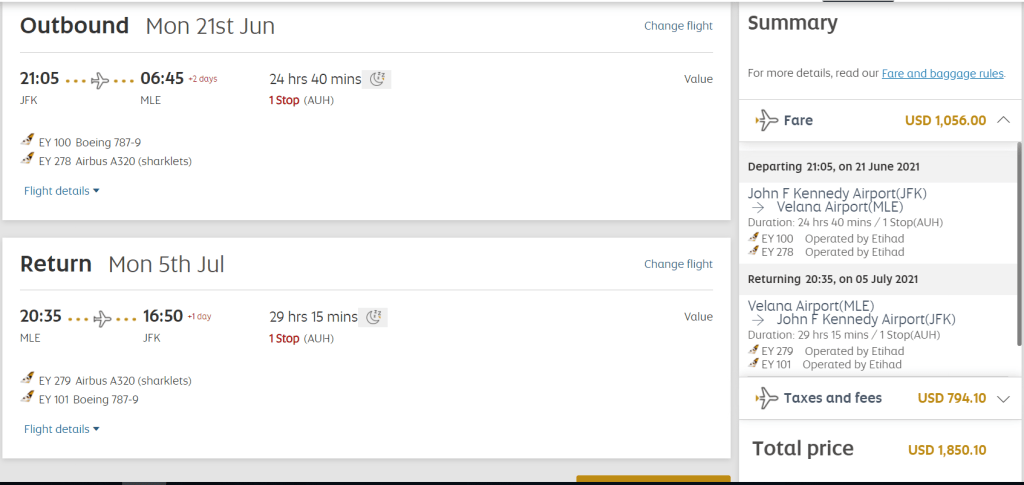
Task: Click the Etihad logo next to EY 279 Airbus A320
Action: pyautogui.click(x=27, y=380)
